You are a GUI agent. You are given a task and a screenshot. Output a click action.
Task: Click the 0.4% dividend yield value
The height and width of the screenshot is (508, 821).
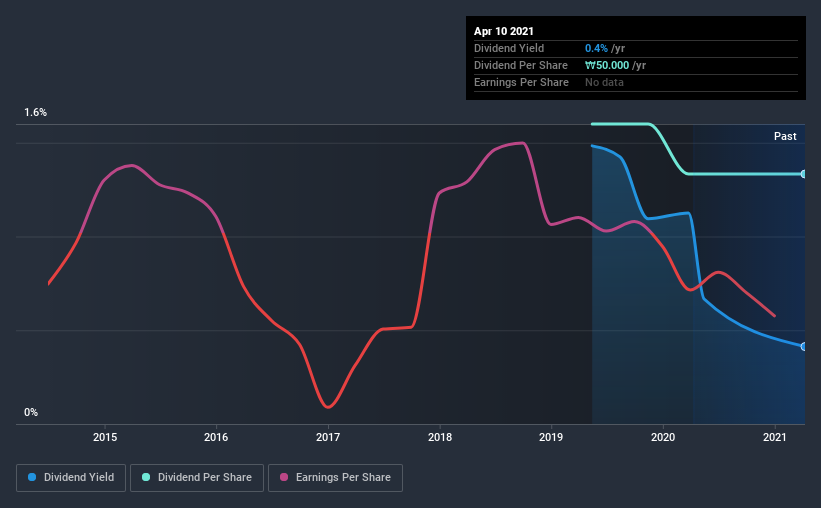point(596,48)
